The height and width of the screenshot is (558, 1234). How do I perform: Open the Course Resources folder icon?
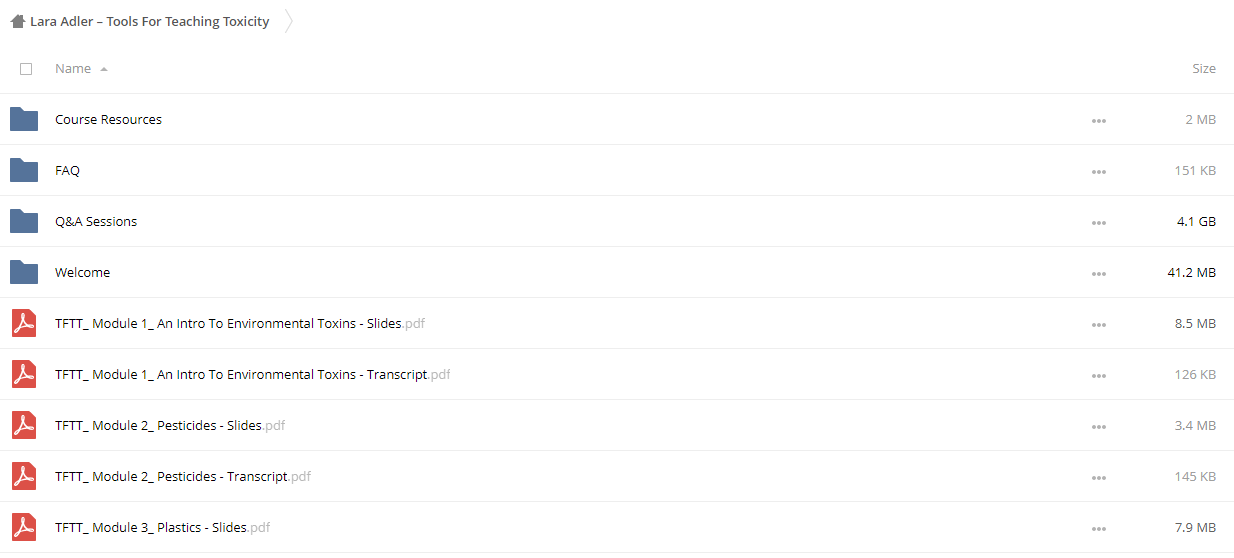24,119
